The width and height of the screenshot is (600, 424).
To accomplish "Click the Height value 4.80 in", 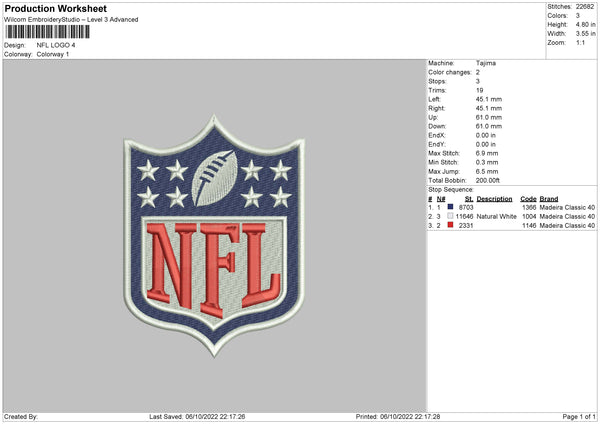I will tap(585, 24).
